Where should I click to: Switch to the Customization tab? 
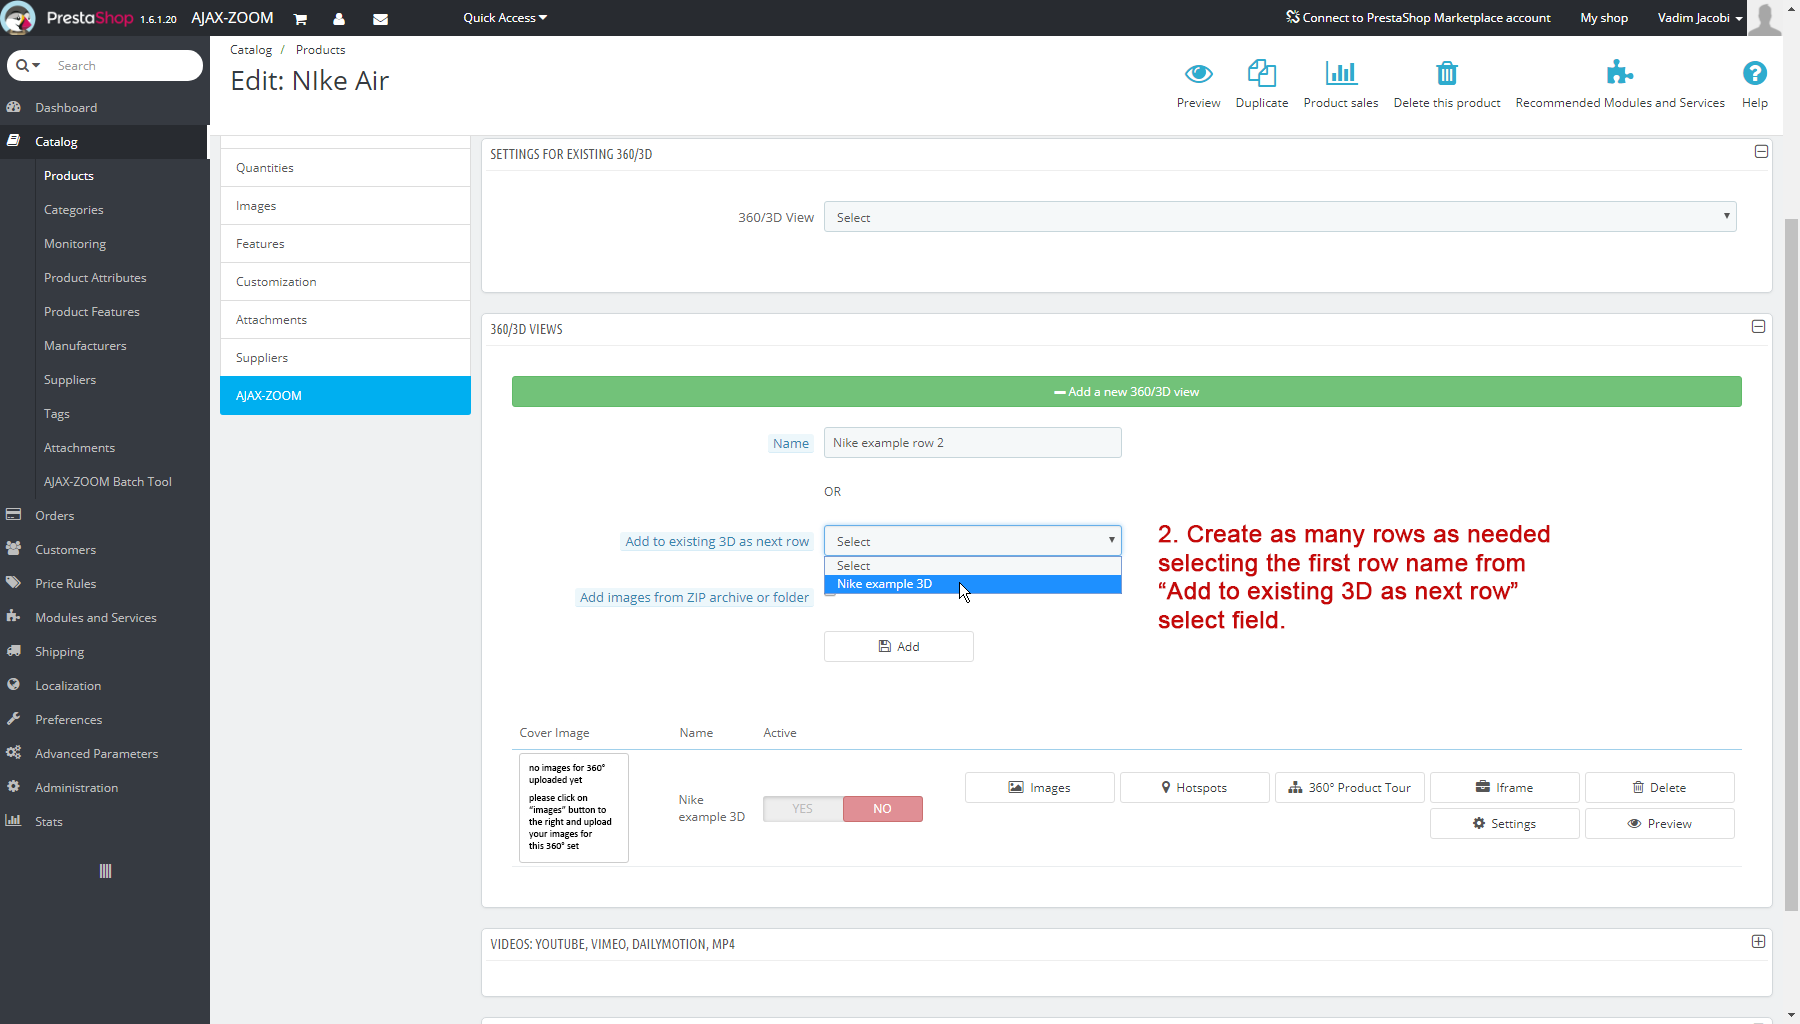coord(345,282)
